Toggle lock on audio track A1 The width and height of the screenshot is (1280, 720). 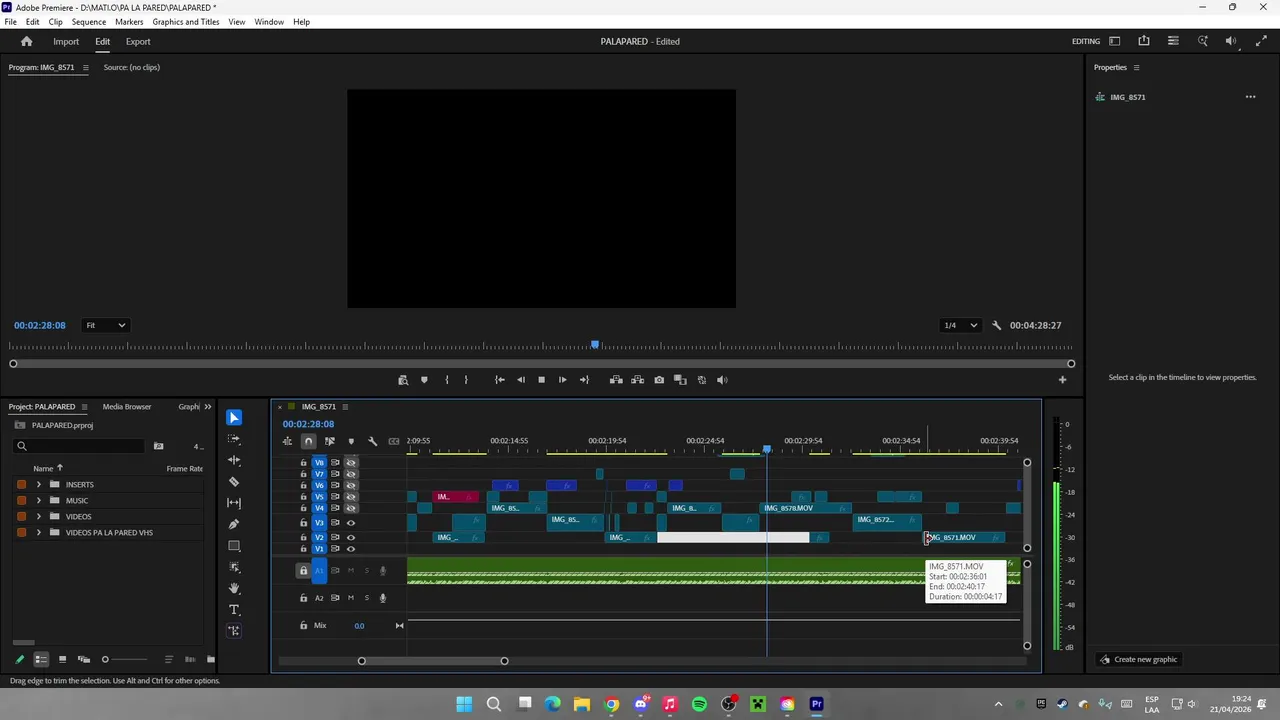click(x=303, y=571)
